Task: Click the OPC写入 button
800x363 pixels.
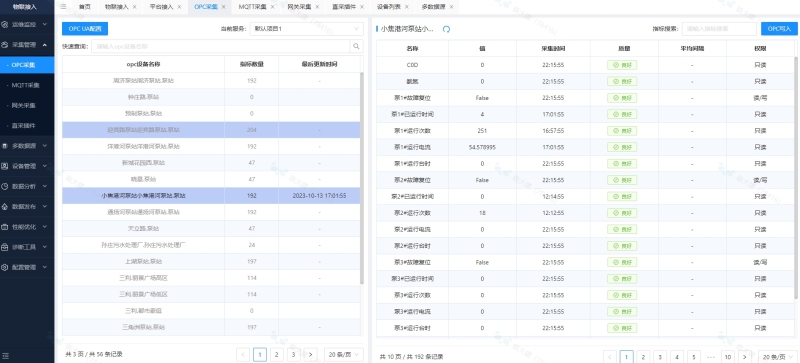Action: (779, 29)
